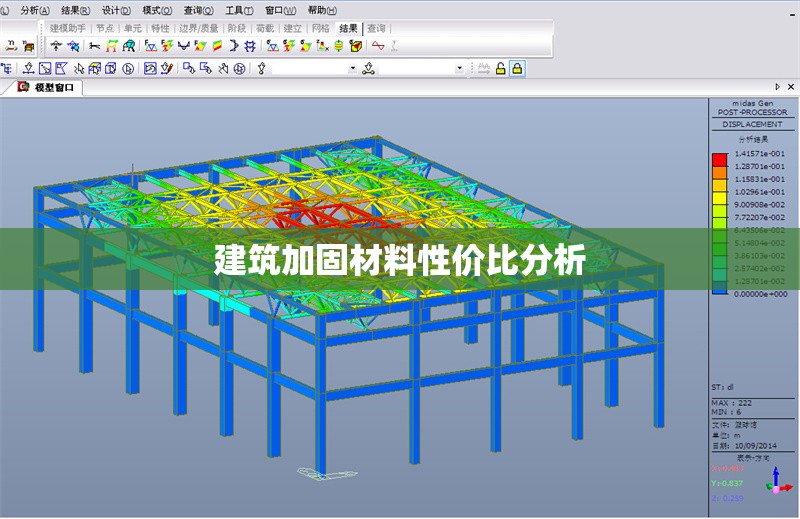
Task: Click the node-pin icon left of first combo box
Action: pyautogui.click(x=262, y=69)
